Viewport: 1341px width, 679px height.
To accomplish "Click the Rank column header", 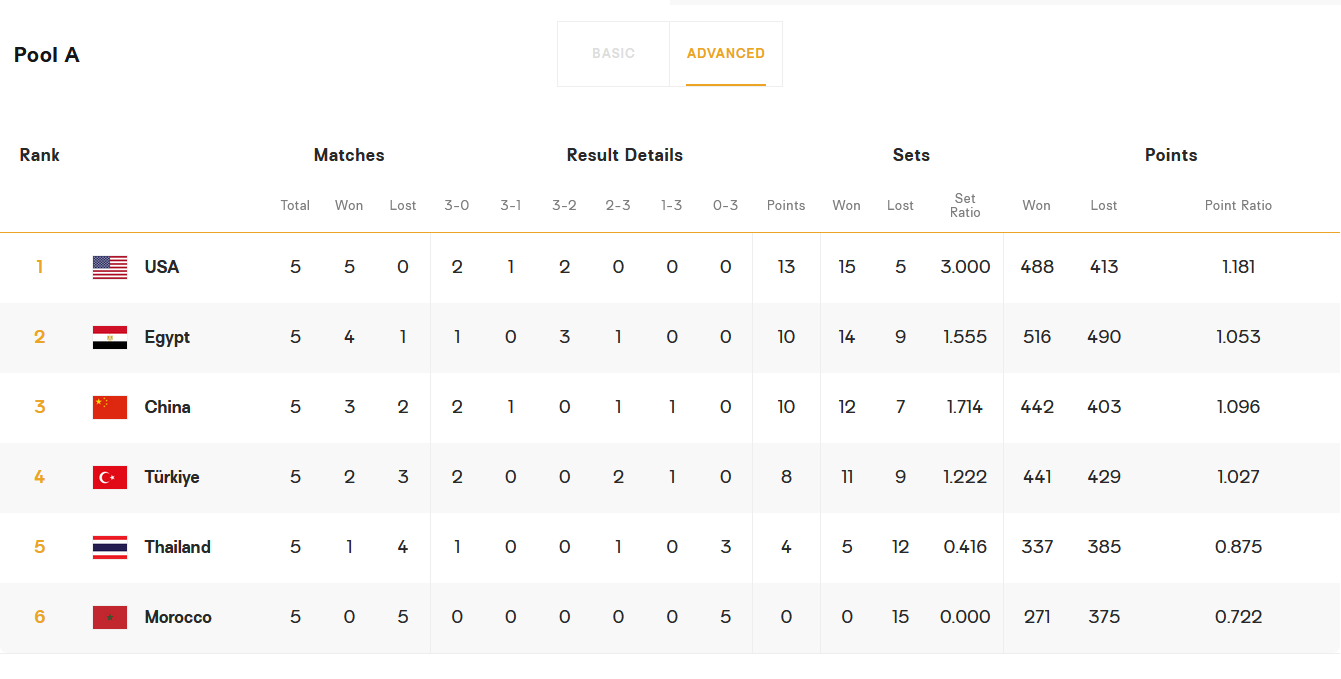I will coord(40,155).
